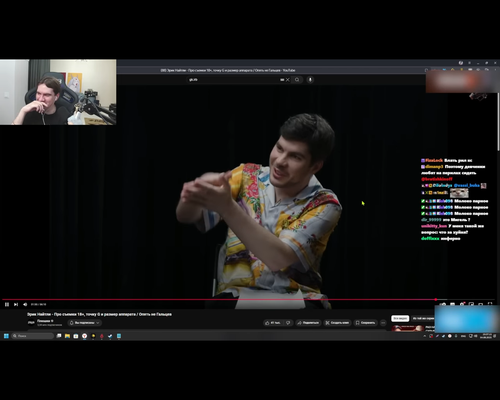
Task: Open Microsoft Store from the taskbar
Action: click(76, 336)
